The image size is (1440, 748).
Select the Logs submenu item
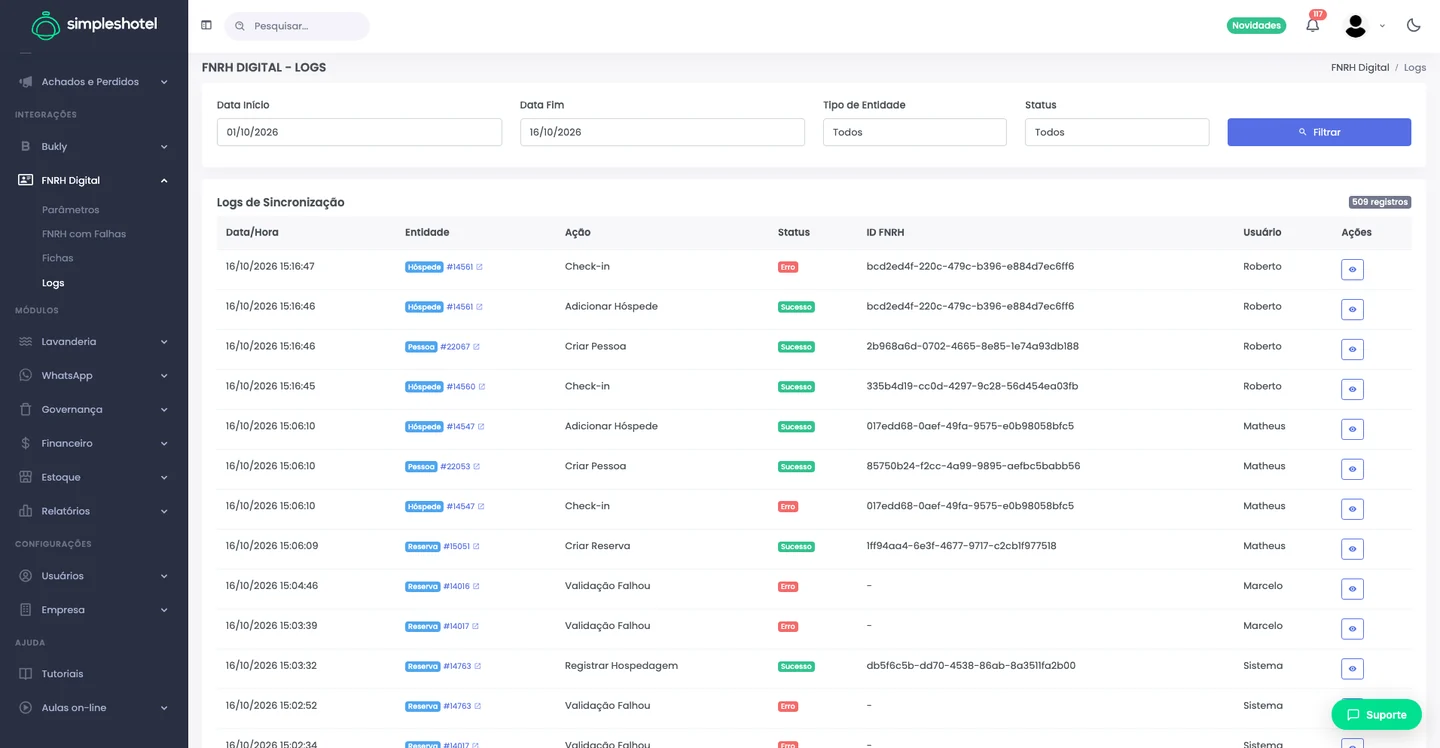[53, 283]
